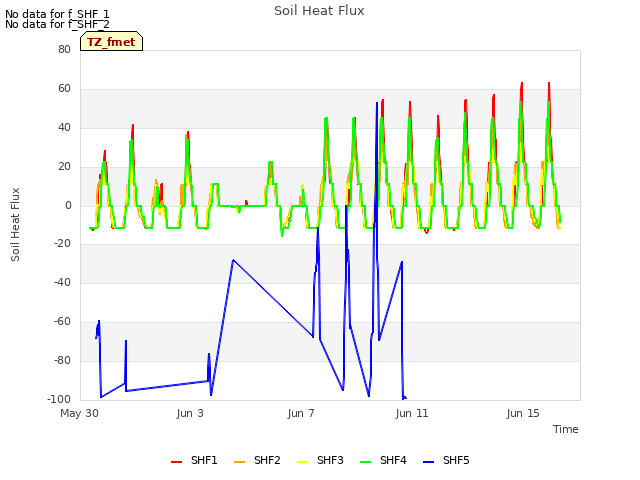Click the blue SHF5 peak near Jun 4-5
The width and height of the screenshot is (640, 480).
pyautogui.click(x=233, y=260)
